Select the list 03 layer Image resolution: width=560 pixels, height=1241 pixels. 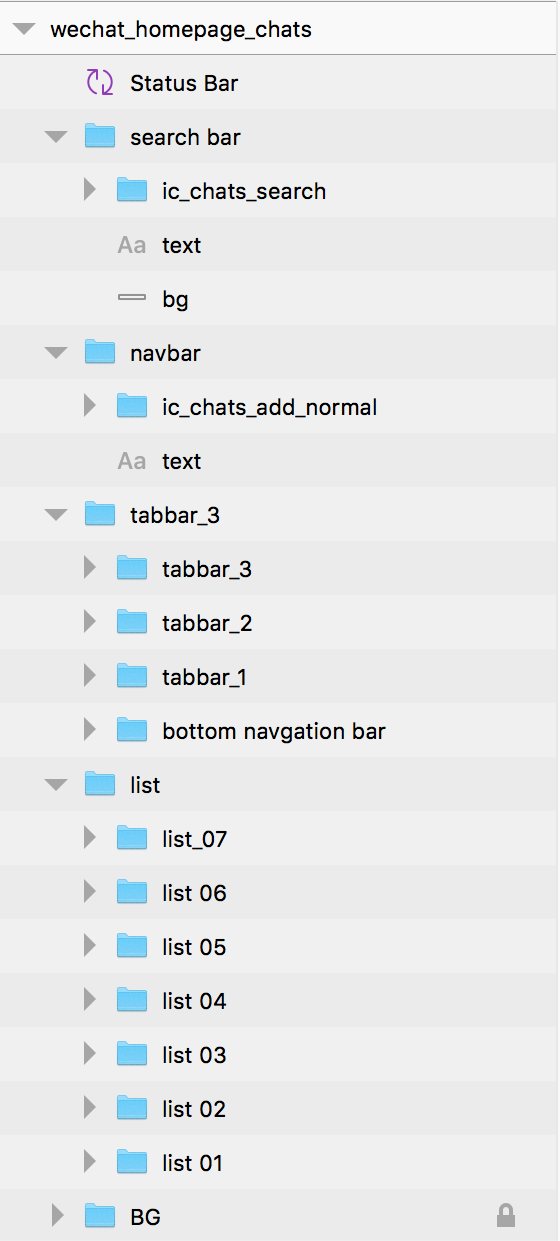tap(280, 1055)
